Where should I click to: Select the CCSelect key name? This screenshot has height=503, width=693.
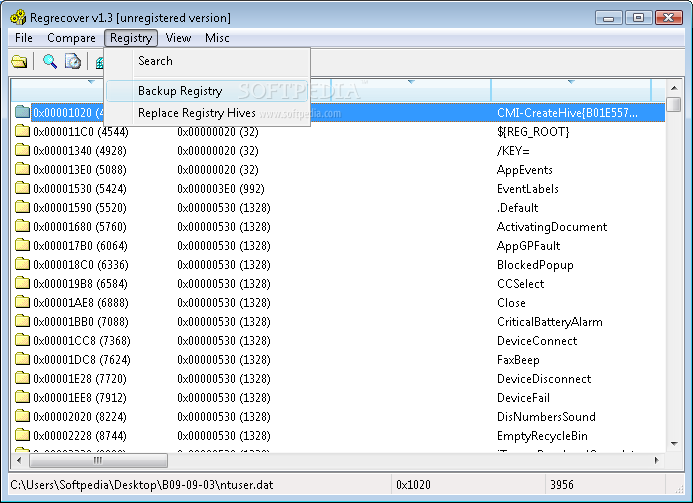(521, 284)
